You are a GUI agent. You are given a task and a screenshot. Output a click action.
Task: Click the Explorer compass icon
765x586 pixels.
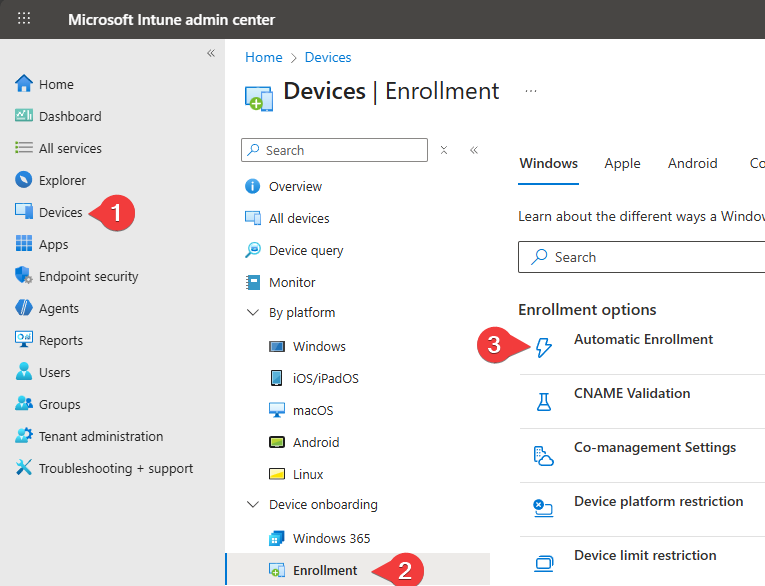(x=24, y=180)
